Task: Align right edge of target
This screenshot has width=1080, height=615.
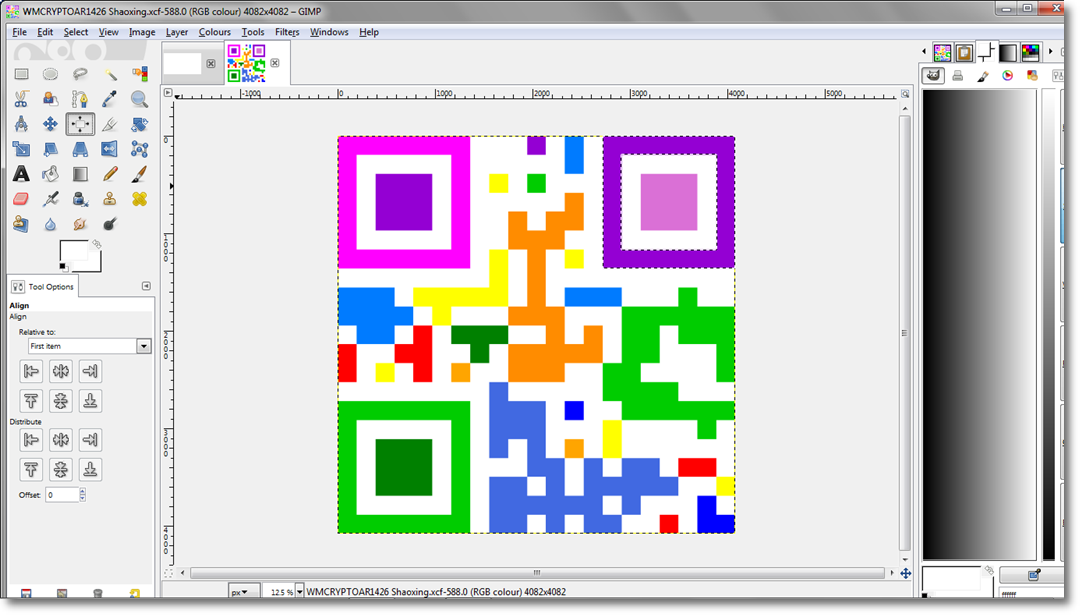Action: 90,371
